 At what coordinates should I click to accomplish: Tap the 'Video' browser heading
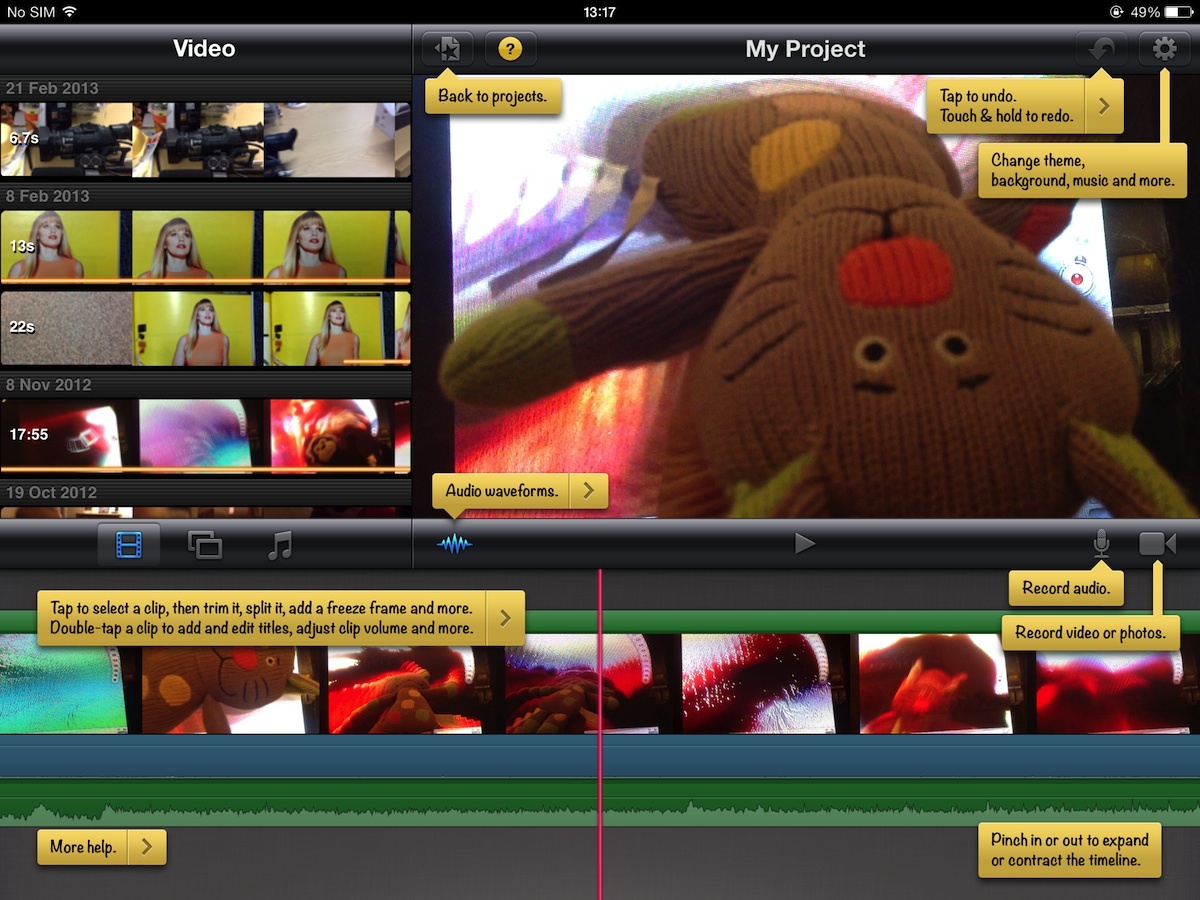pos(204,48)
